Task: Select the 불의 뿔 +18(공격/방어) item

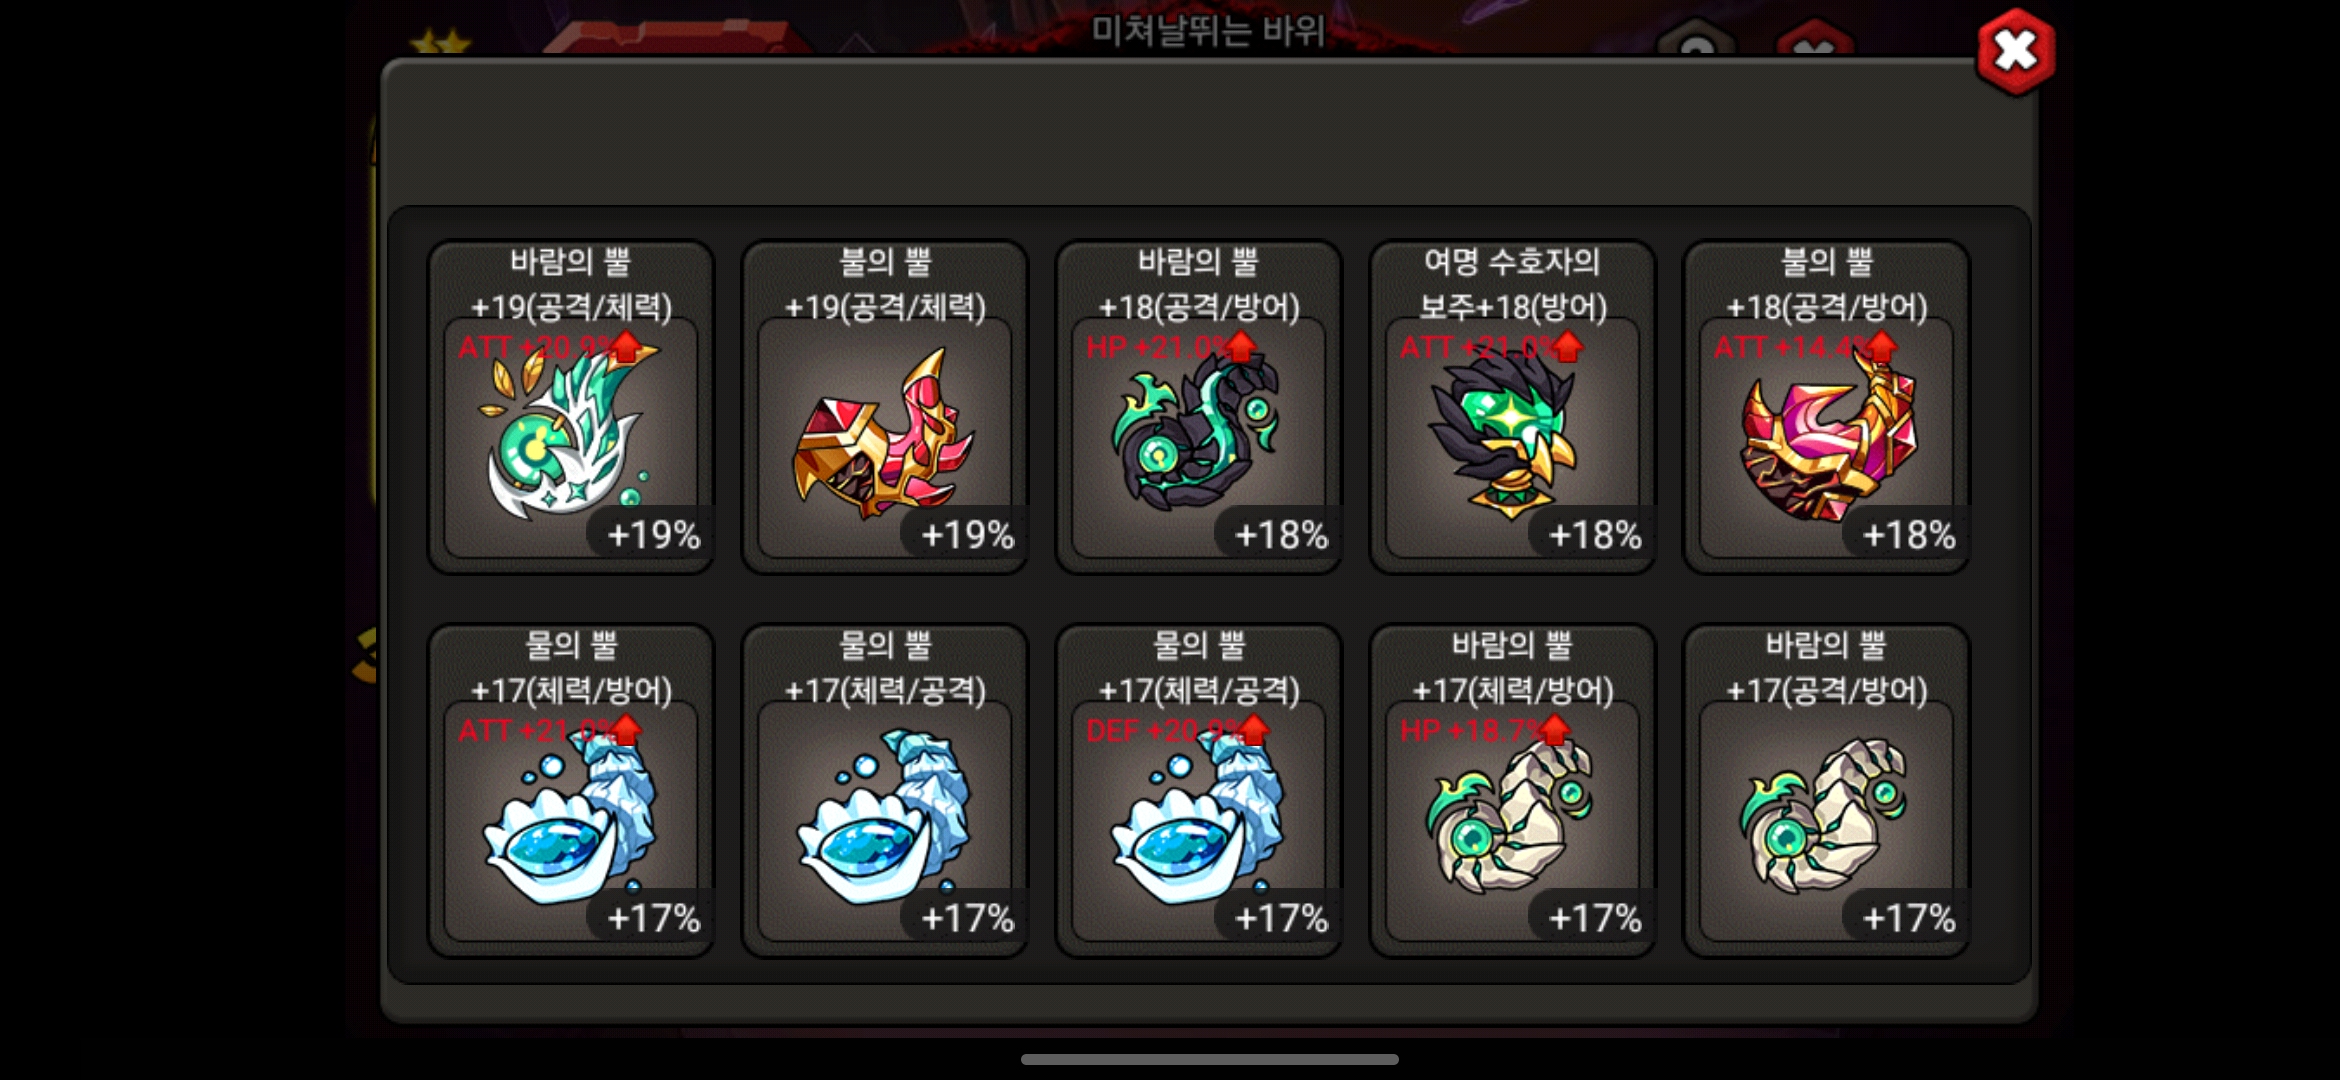Action: [1827, 407]
